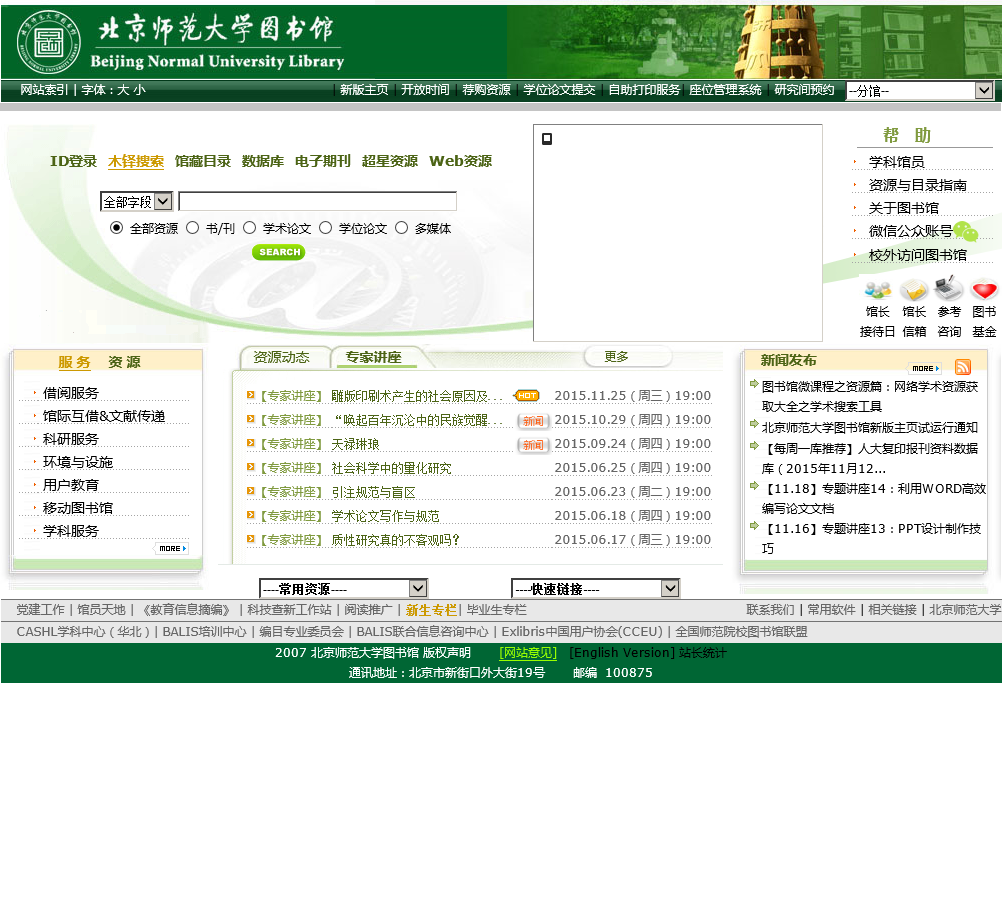Set font size to 小

coord(139,90)
